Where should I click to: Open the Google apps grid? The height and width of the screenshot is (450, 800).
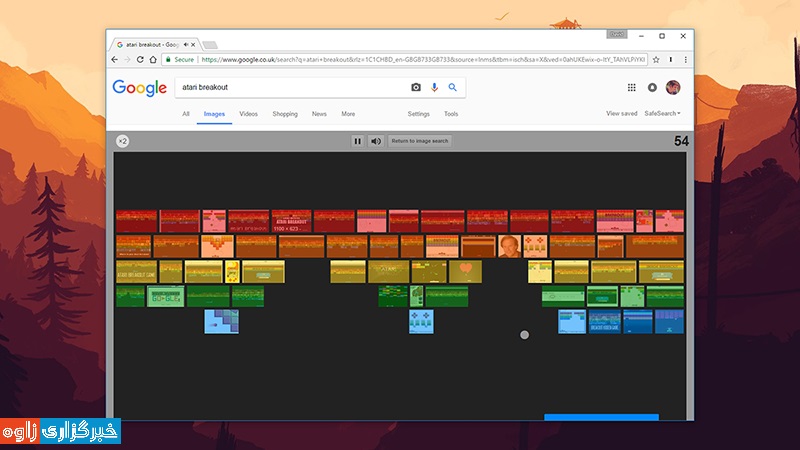[x=631, y=88]
